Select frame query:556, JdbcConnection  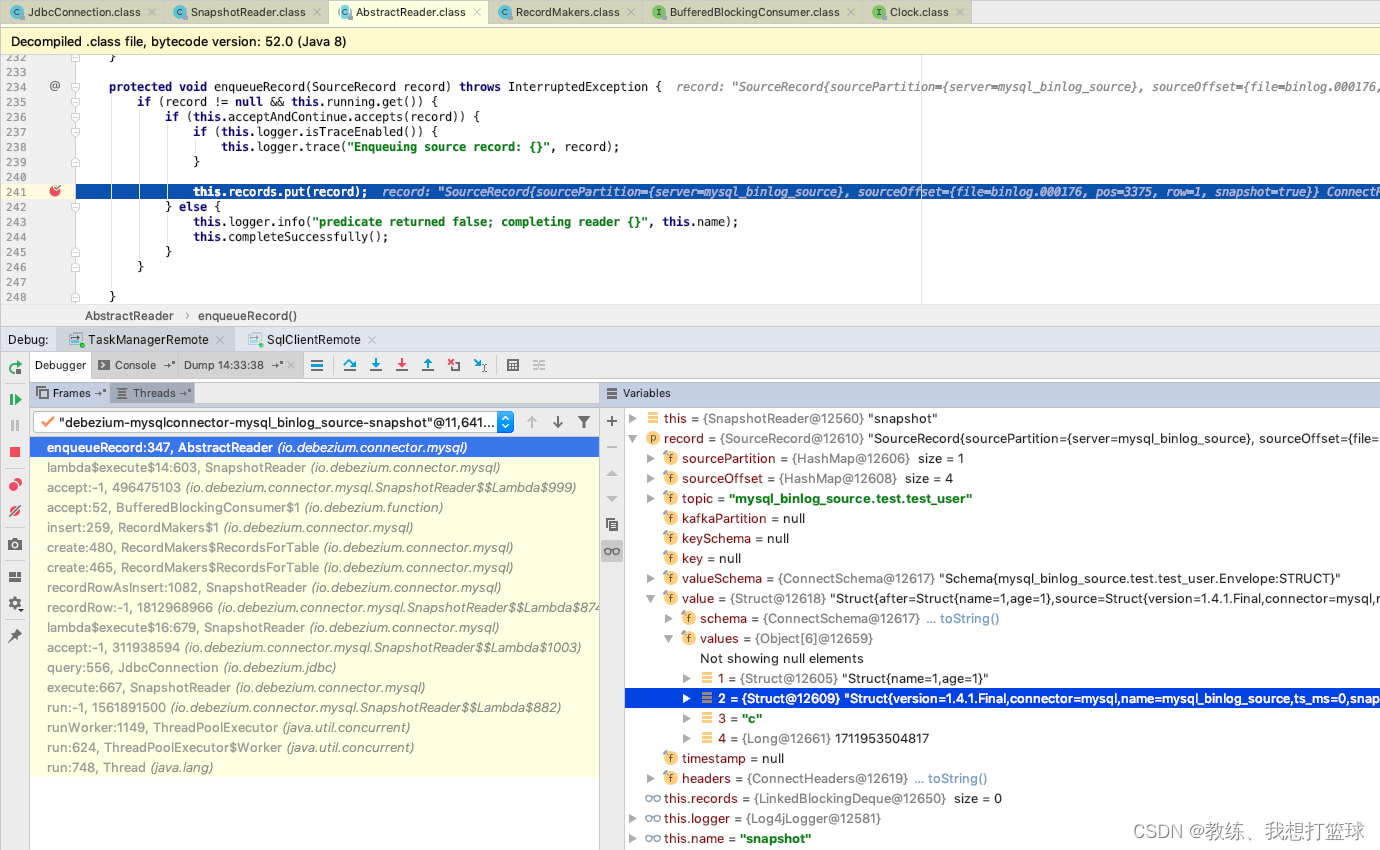314,667
